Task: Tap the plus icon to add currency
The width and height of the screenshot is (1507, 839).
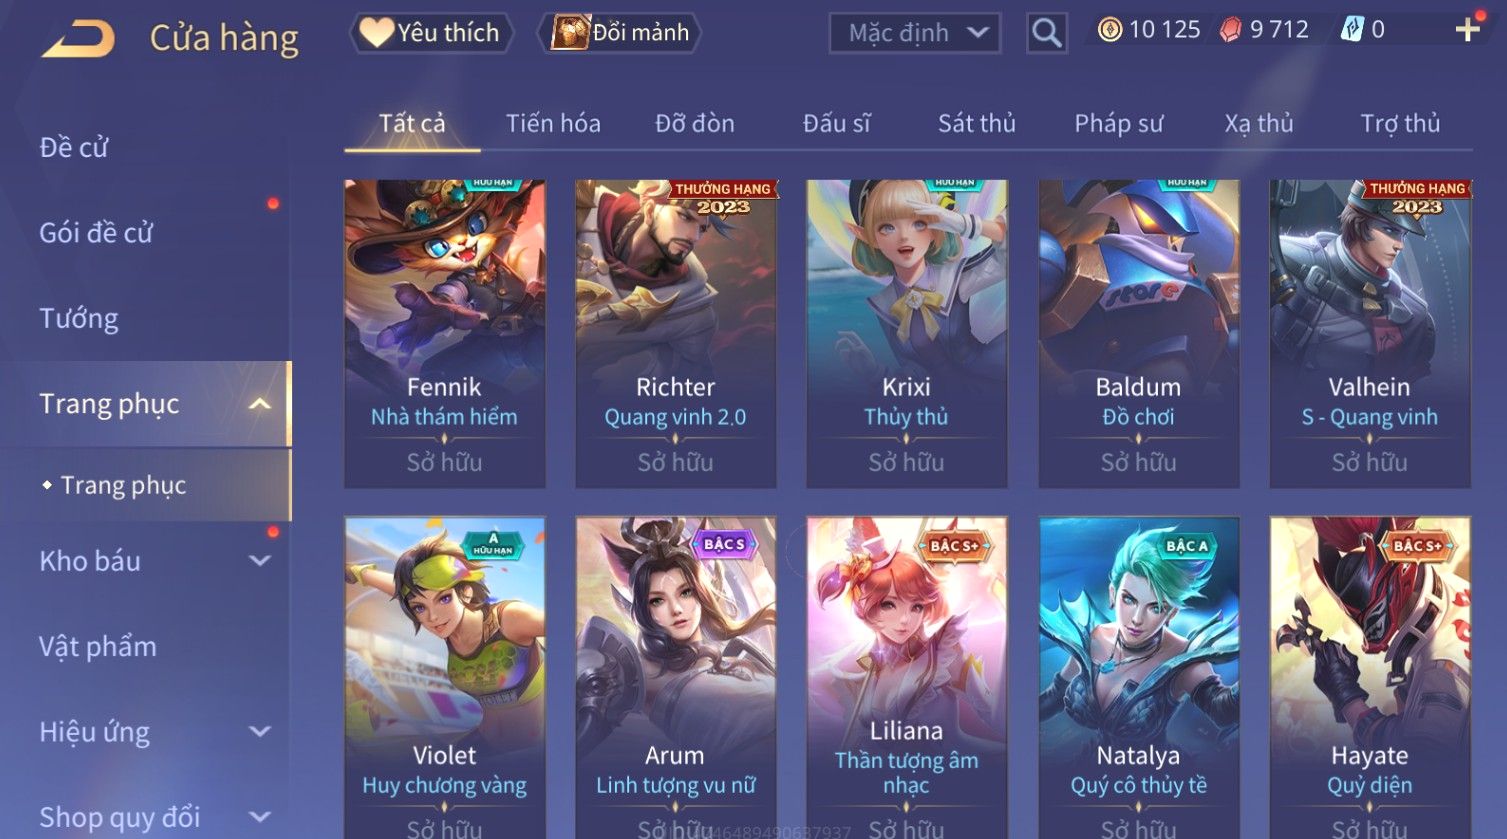Action: pyautogui.click(x=1467, y=30)
